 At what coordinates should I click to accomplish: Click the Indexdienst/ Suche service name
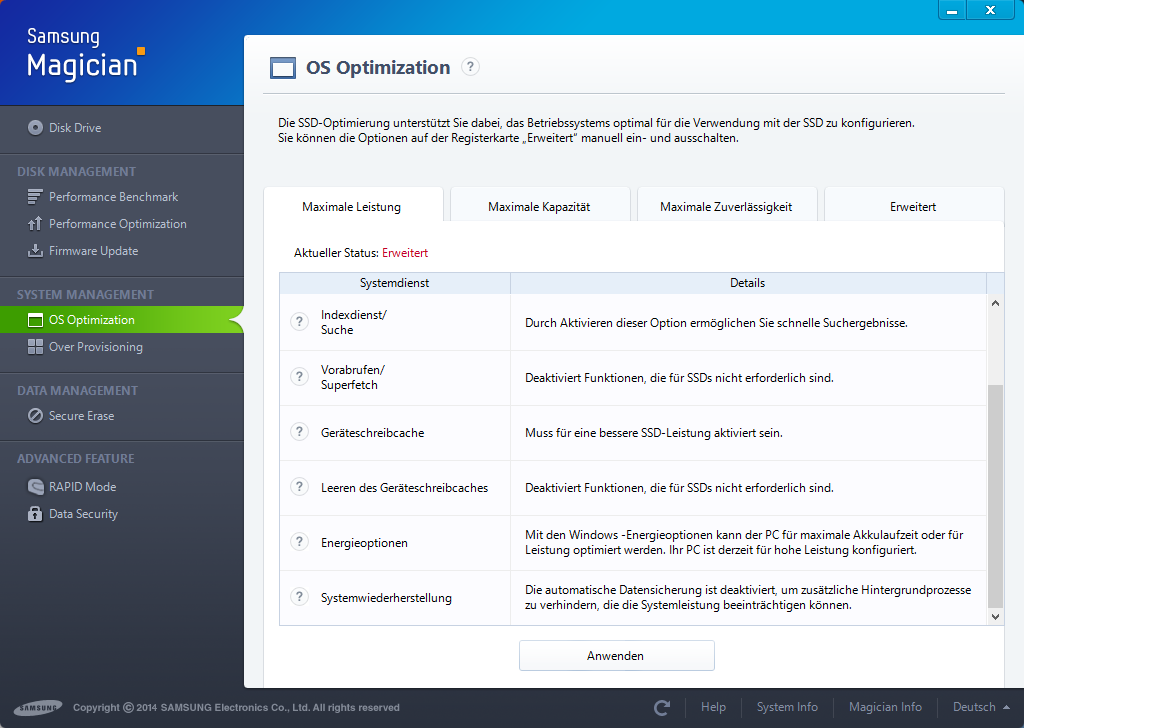pos(354,322)
